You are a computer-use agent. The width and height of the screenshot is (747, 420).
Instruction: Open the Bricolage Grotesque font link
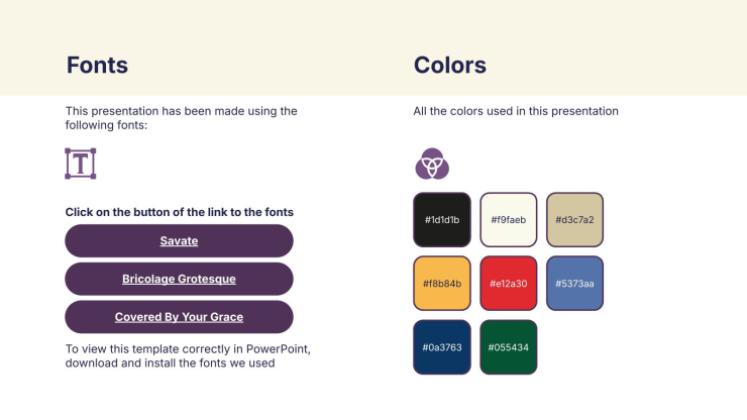(x=179, y=279)
